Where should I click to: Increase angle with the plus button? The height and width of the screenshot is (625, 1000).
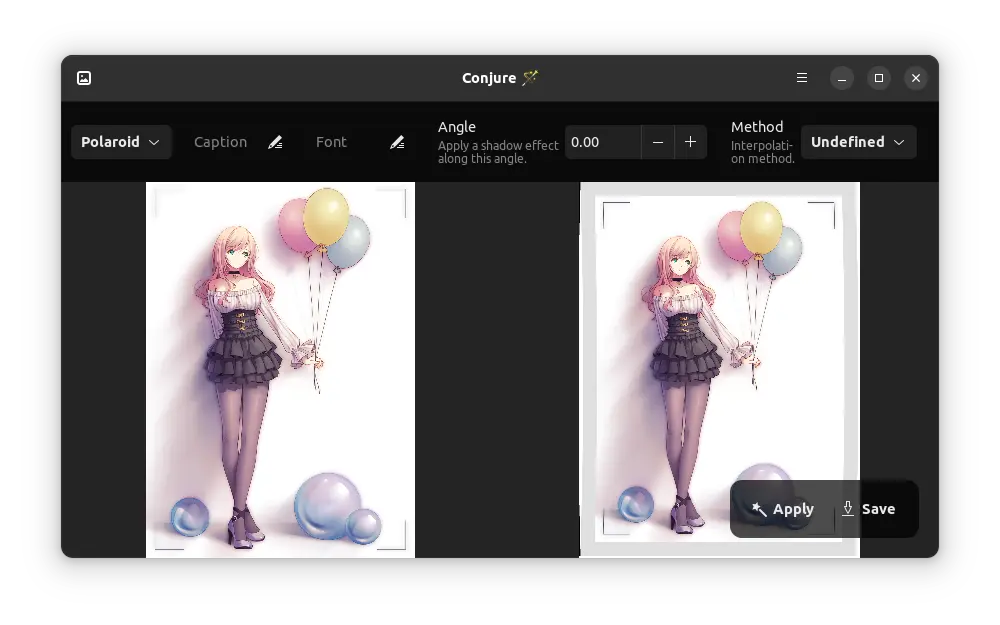point(690,142)
